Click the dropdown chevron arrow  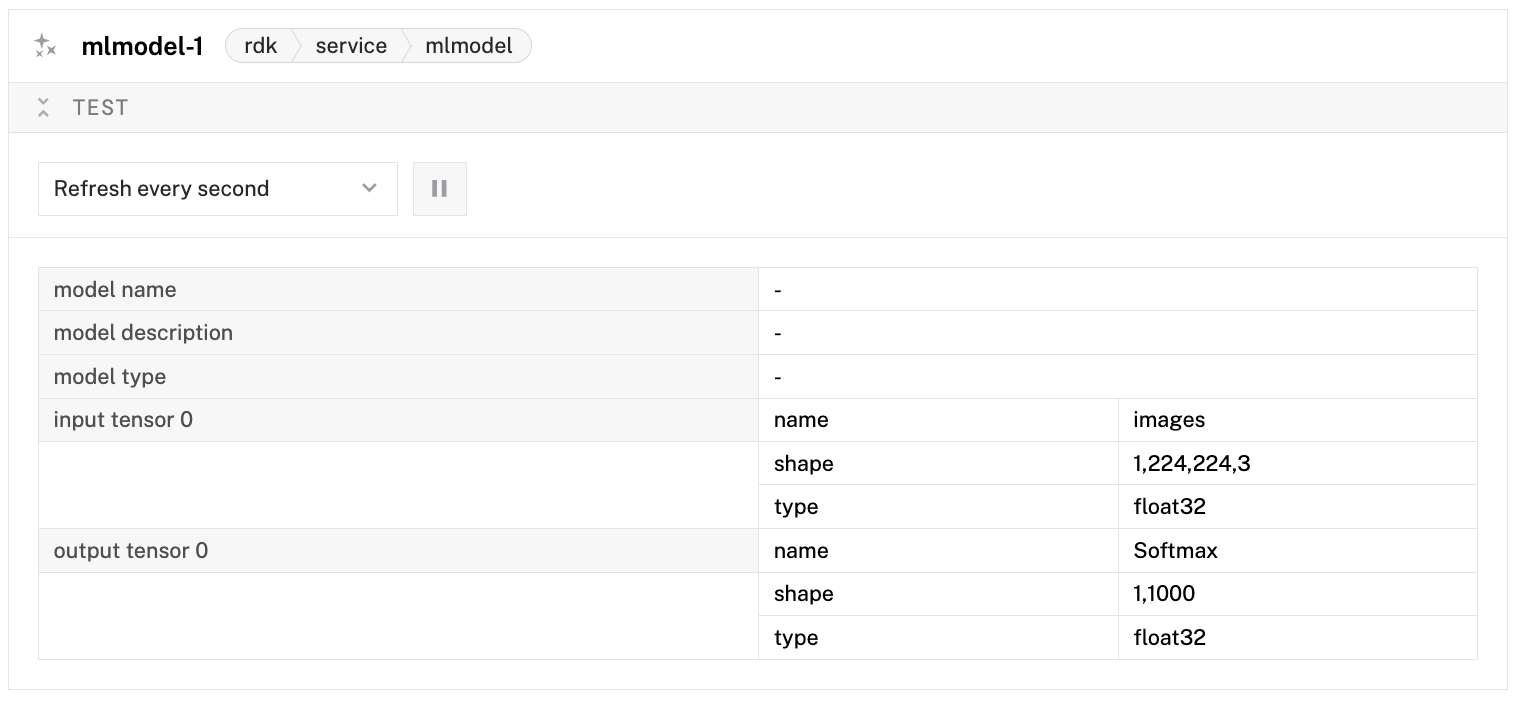pyautogui.click(x=369, y=189)
